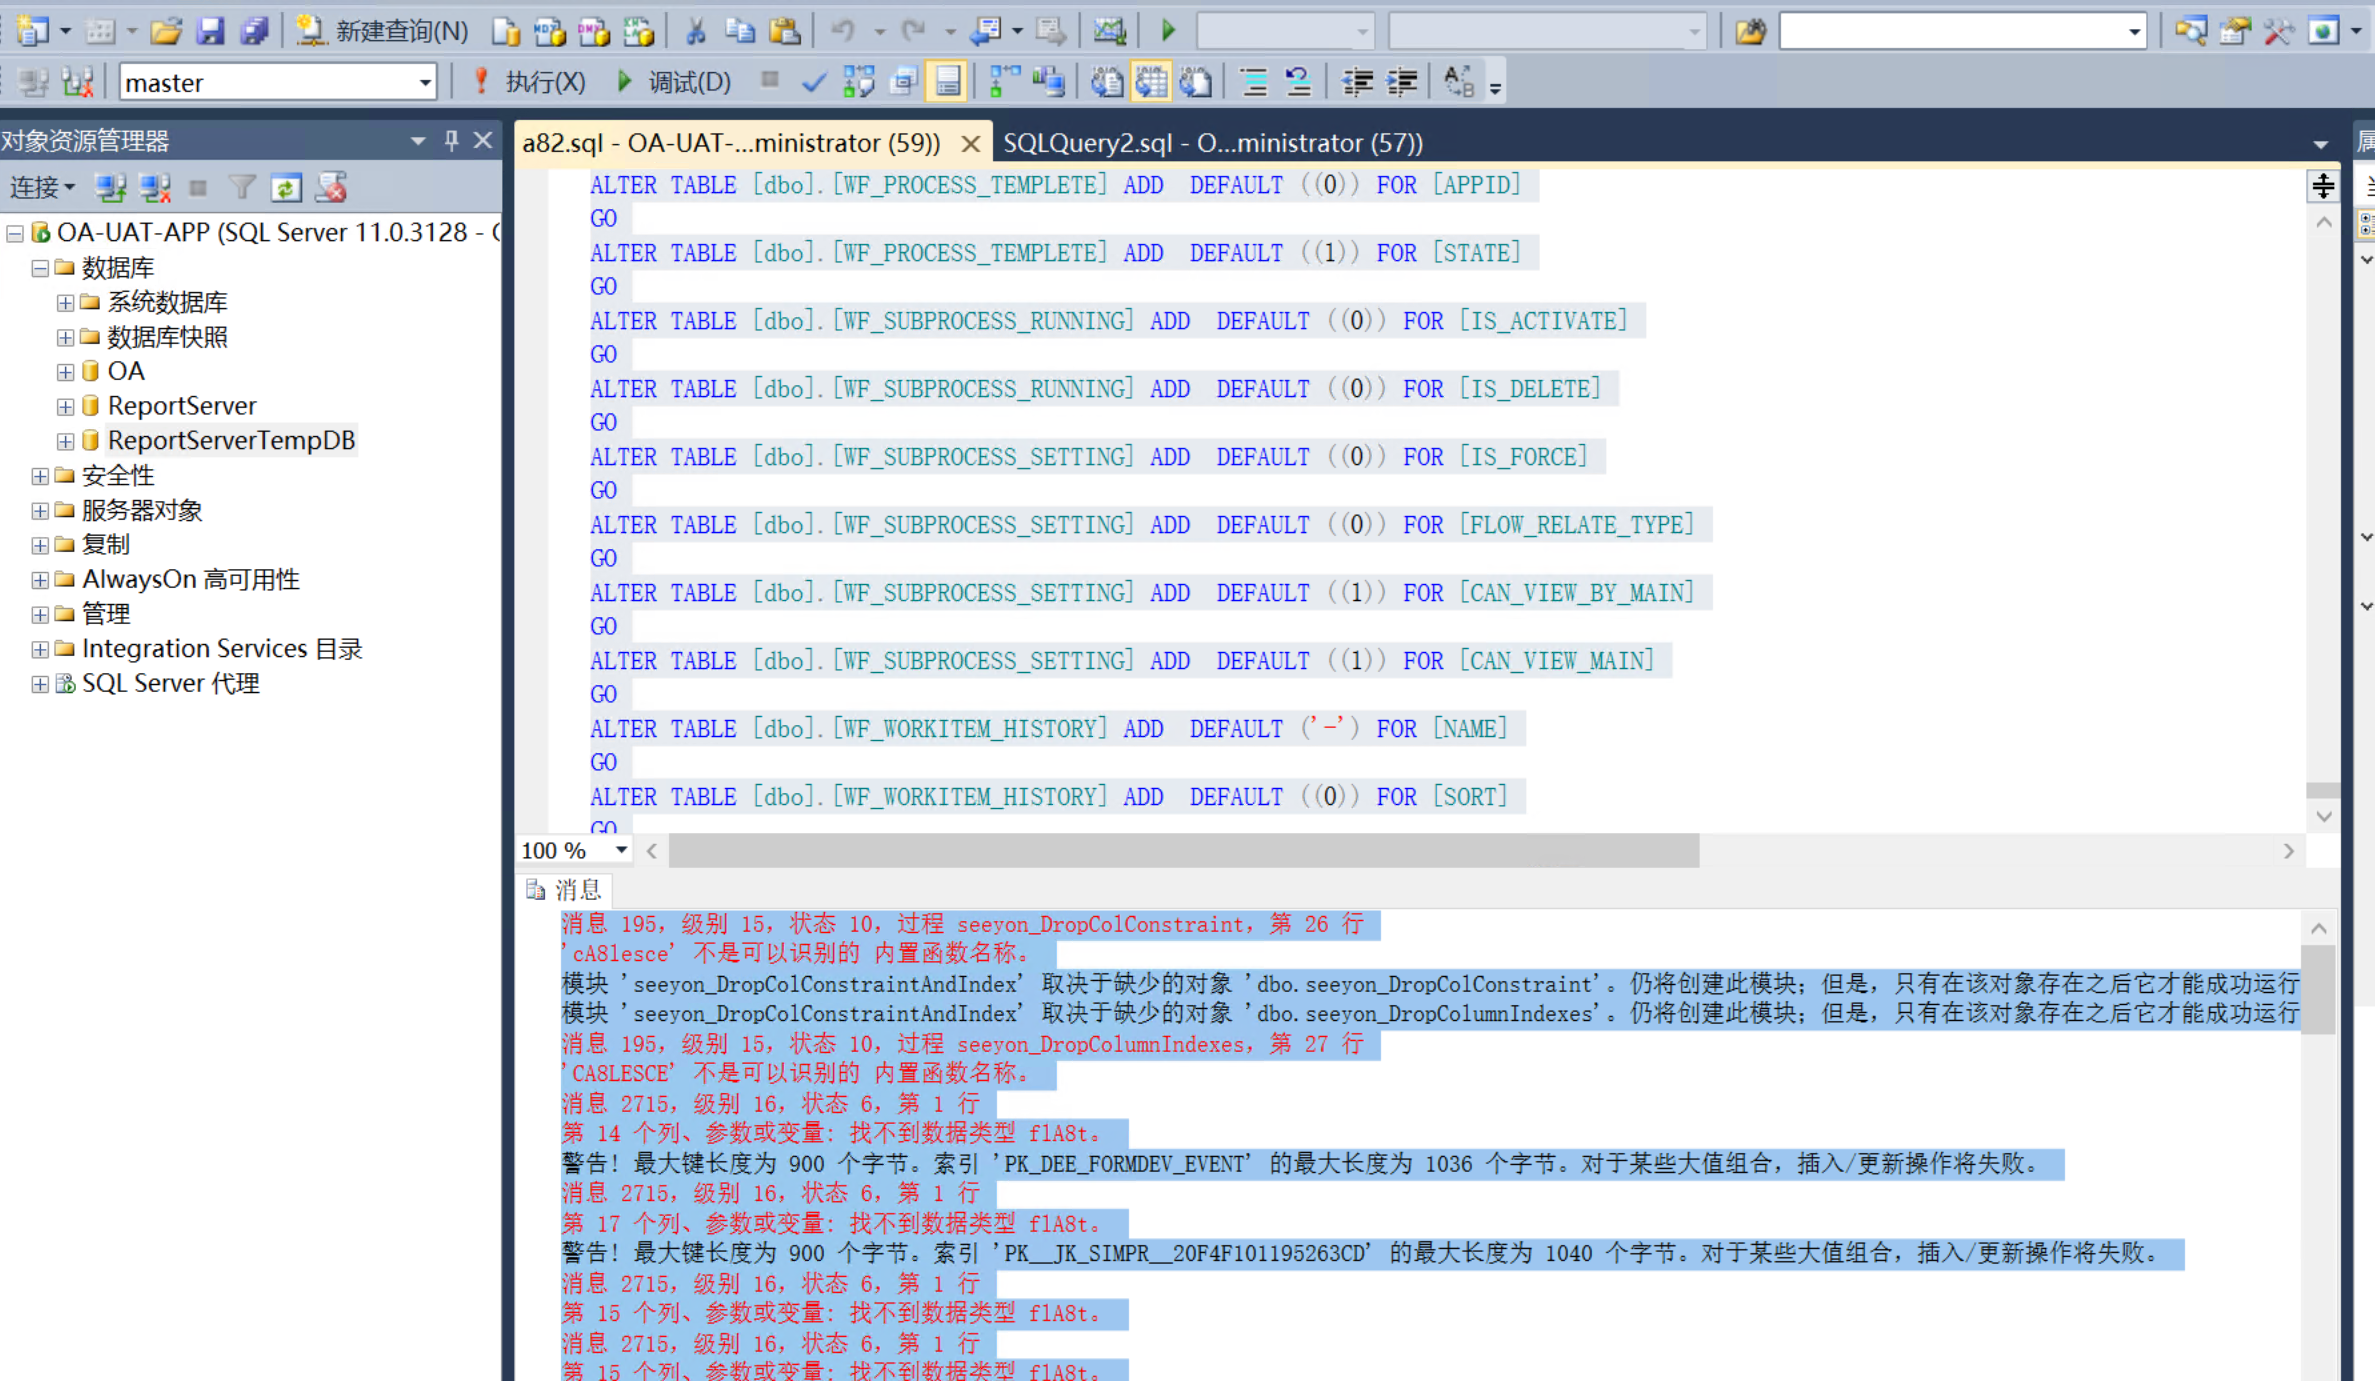This screenshot has height=1381, width=2375.
Task: Click the Save file icon
Action: [209, 32]
